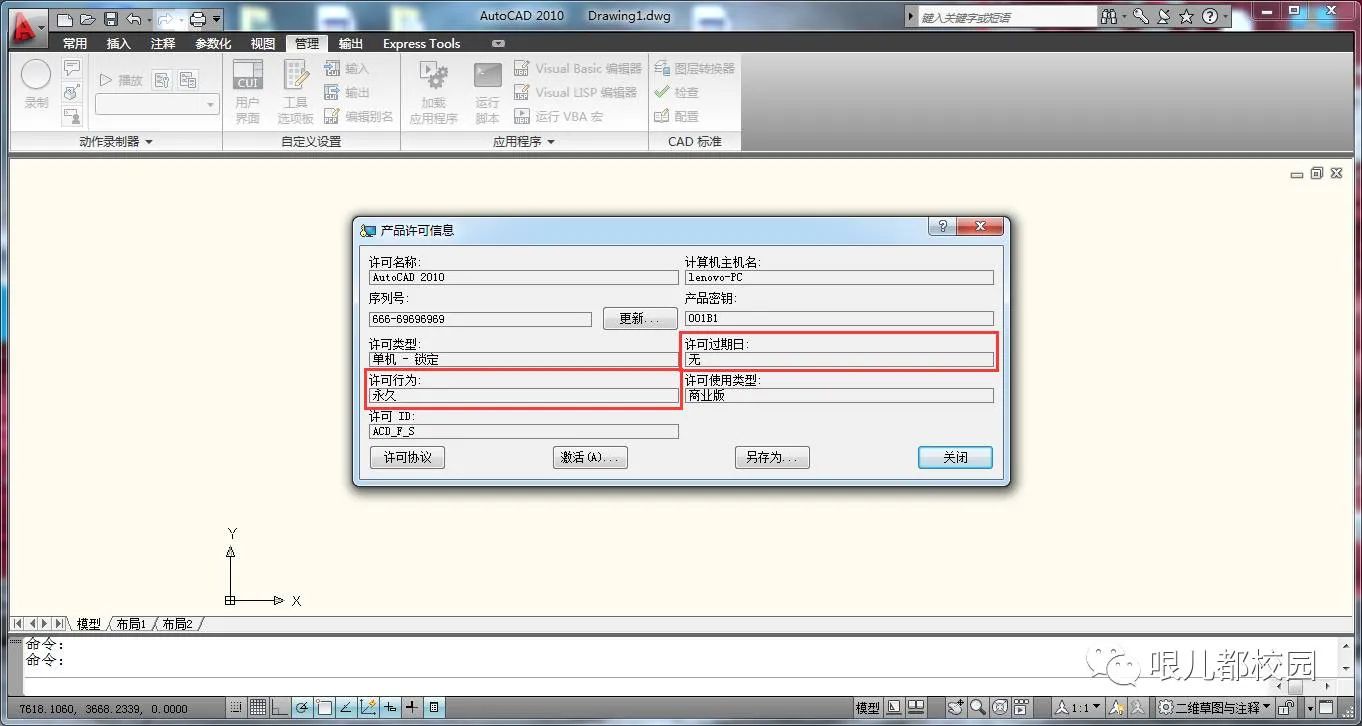The height and width of the screenshot is (726, 1362).
Task: Toggle Grid display in the status bar
Action: [x=258, y=708]
